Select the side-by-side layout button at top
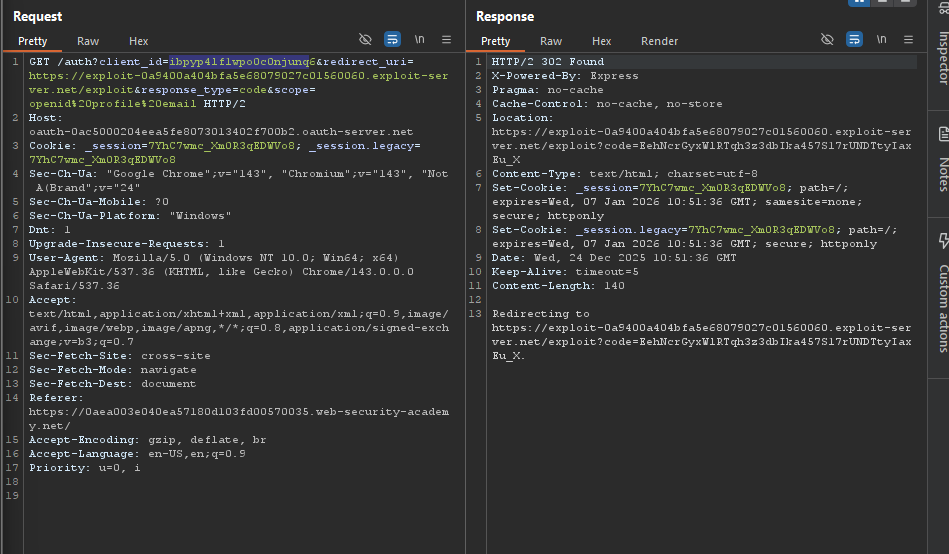The width and height of the screenshot is (949, 554). click(859, 2)
